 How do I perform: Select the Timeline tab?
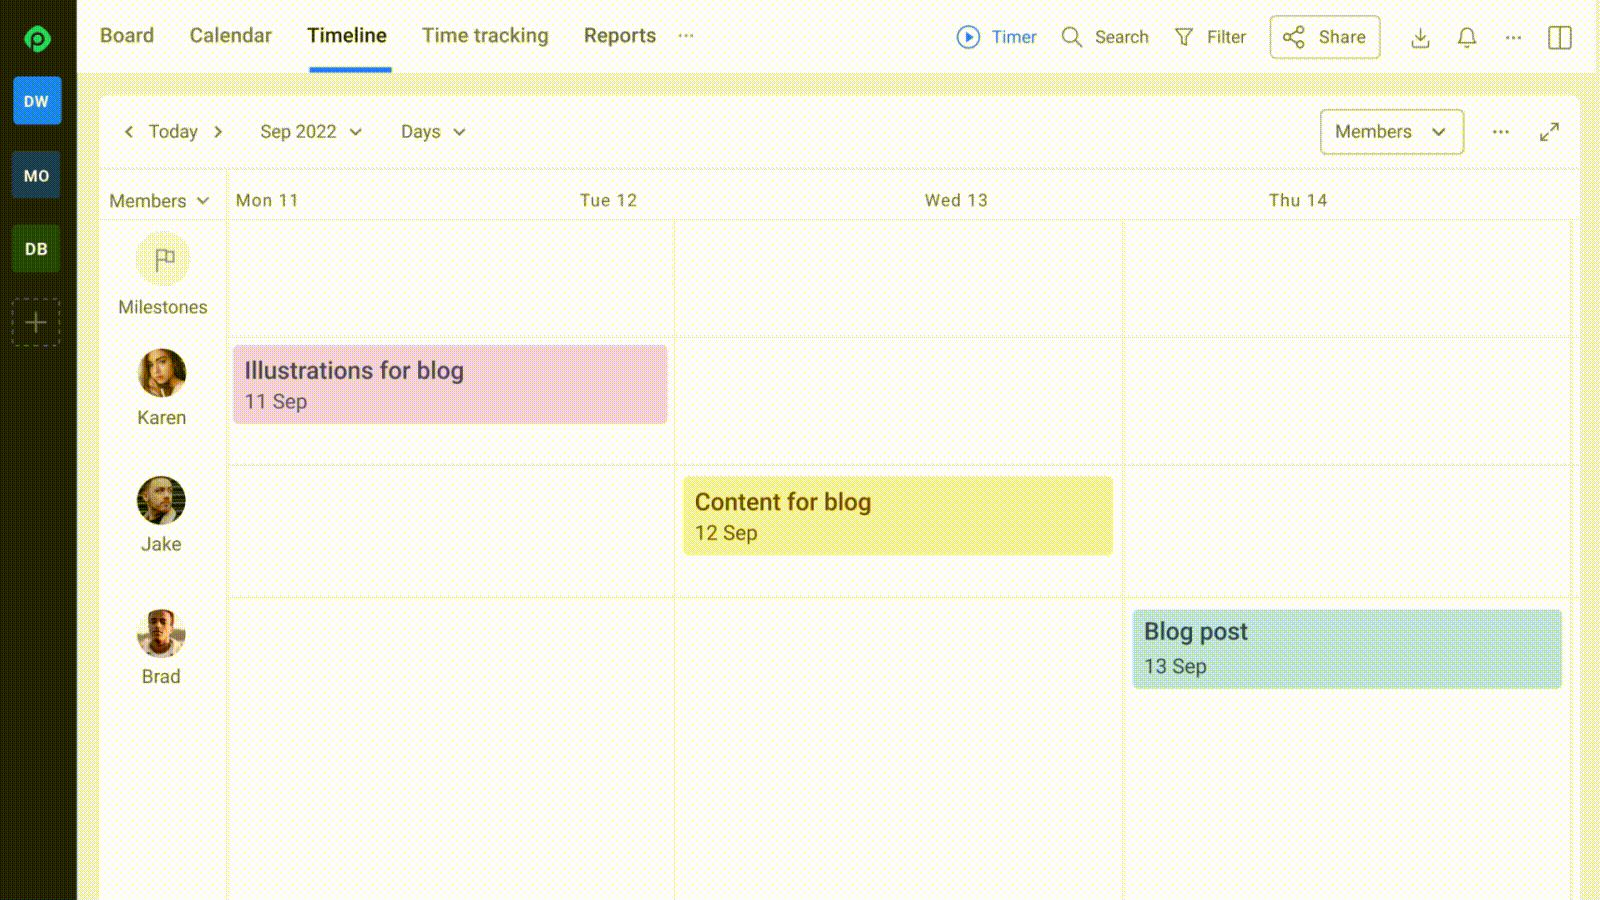coord(347,36)
